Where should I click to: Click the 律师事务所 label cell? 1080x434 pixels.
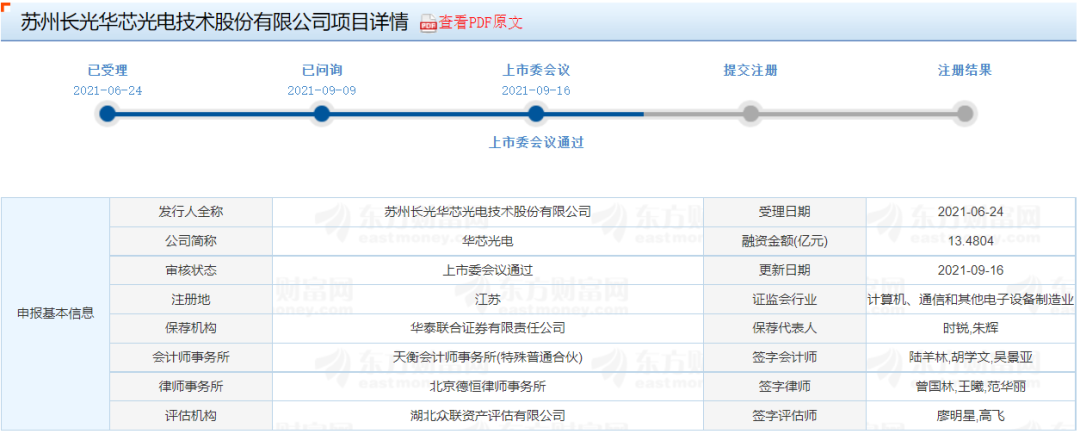pos(191,386)
